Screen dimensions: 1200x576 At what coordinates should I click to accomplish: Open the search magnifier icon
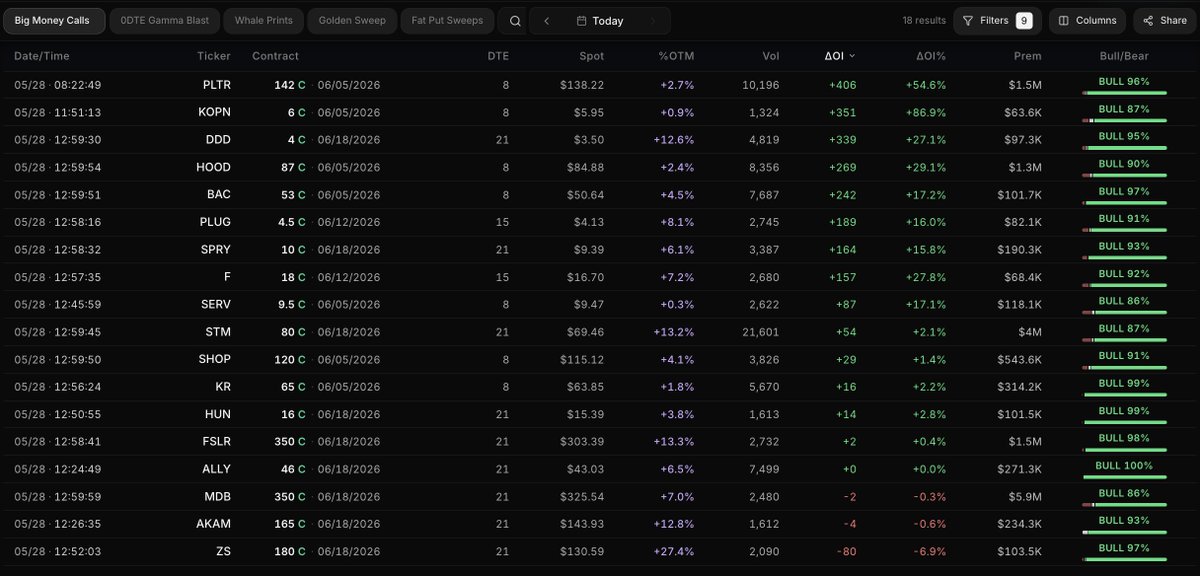pyautogui.click(x=514, y=21)
